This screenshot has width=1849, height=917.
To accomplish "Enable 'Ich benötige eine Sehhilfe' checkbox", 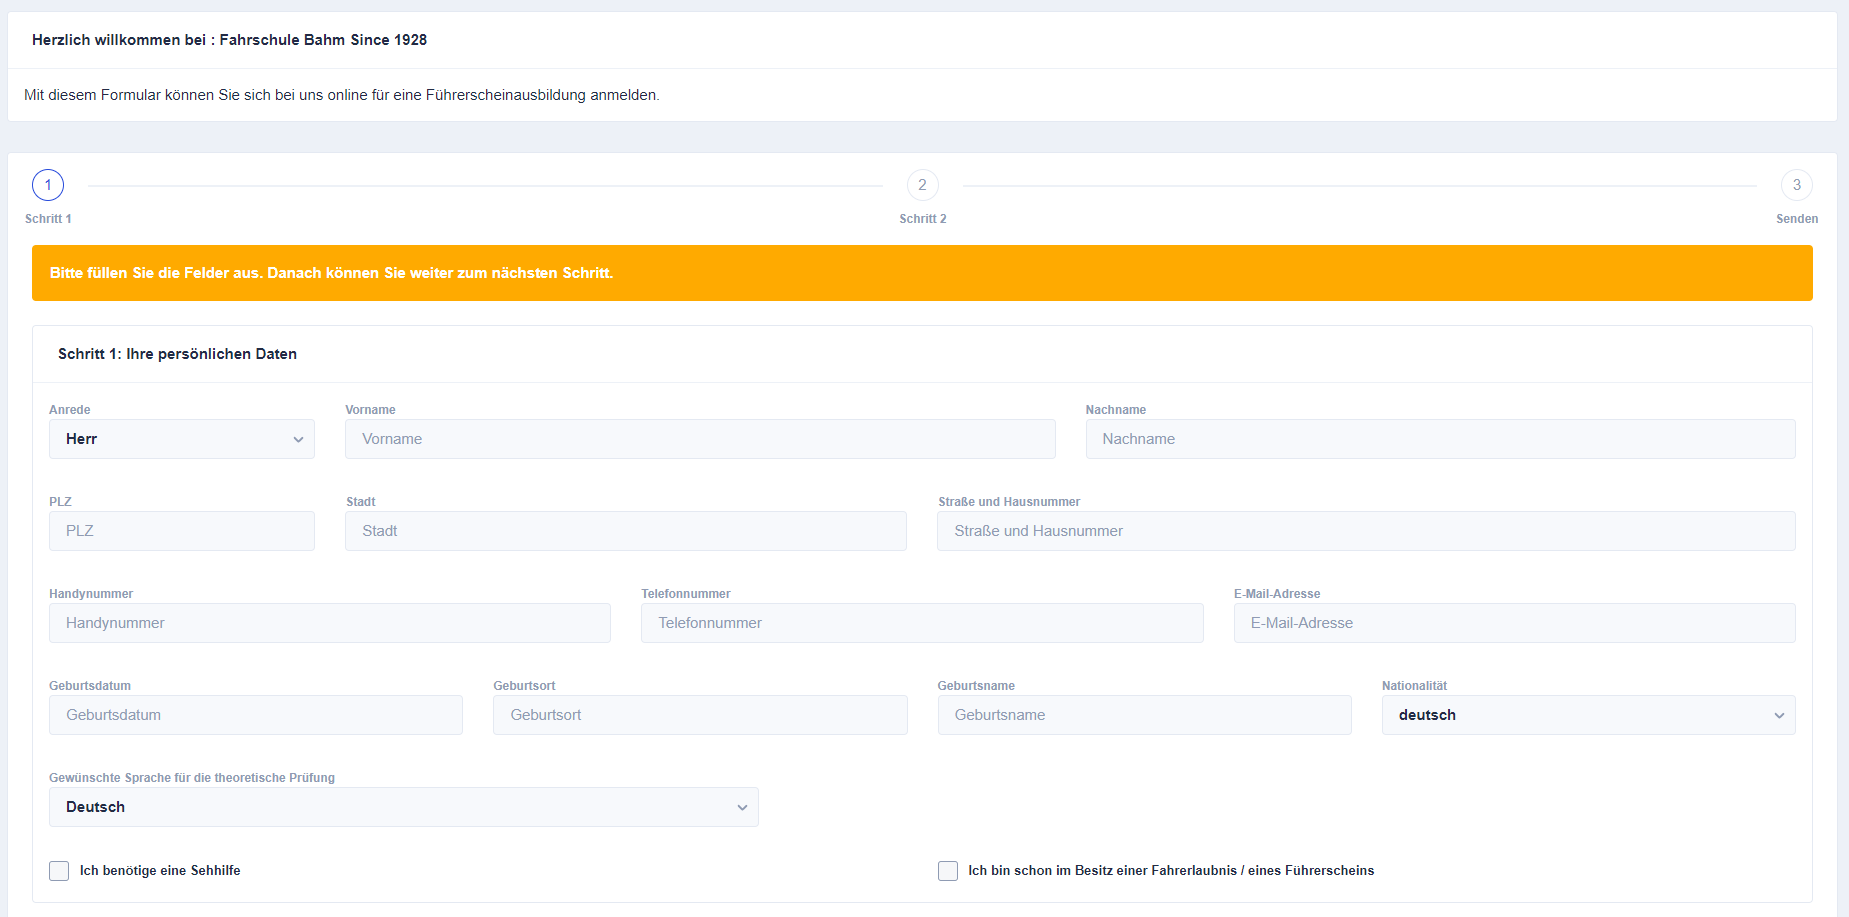I will tap(60, 871).
